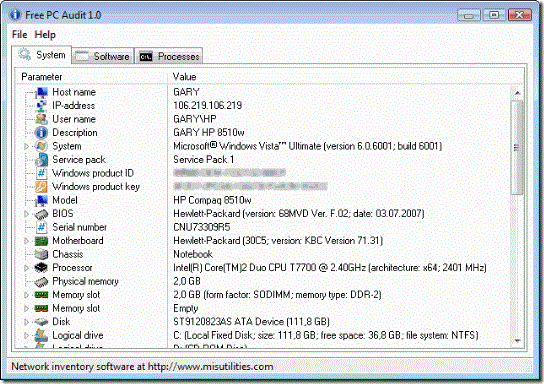Click the Windows product key icon

[41, 187]
